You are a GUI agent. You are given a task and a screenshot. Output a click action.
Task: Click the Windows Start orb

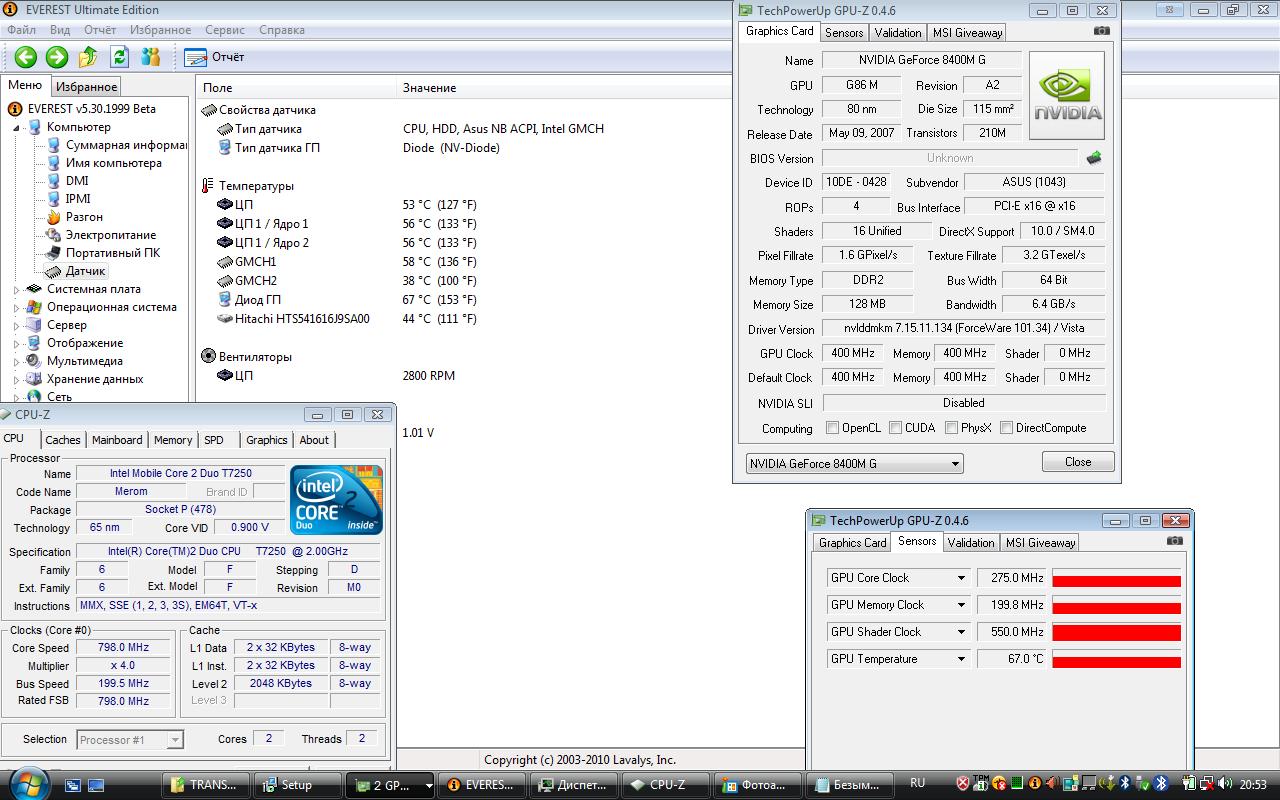tap(27, 783)
